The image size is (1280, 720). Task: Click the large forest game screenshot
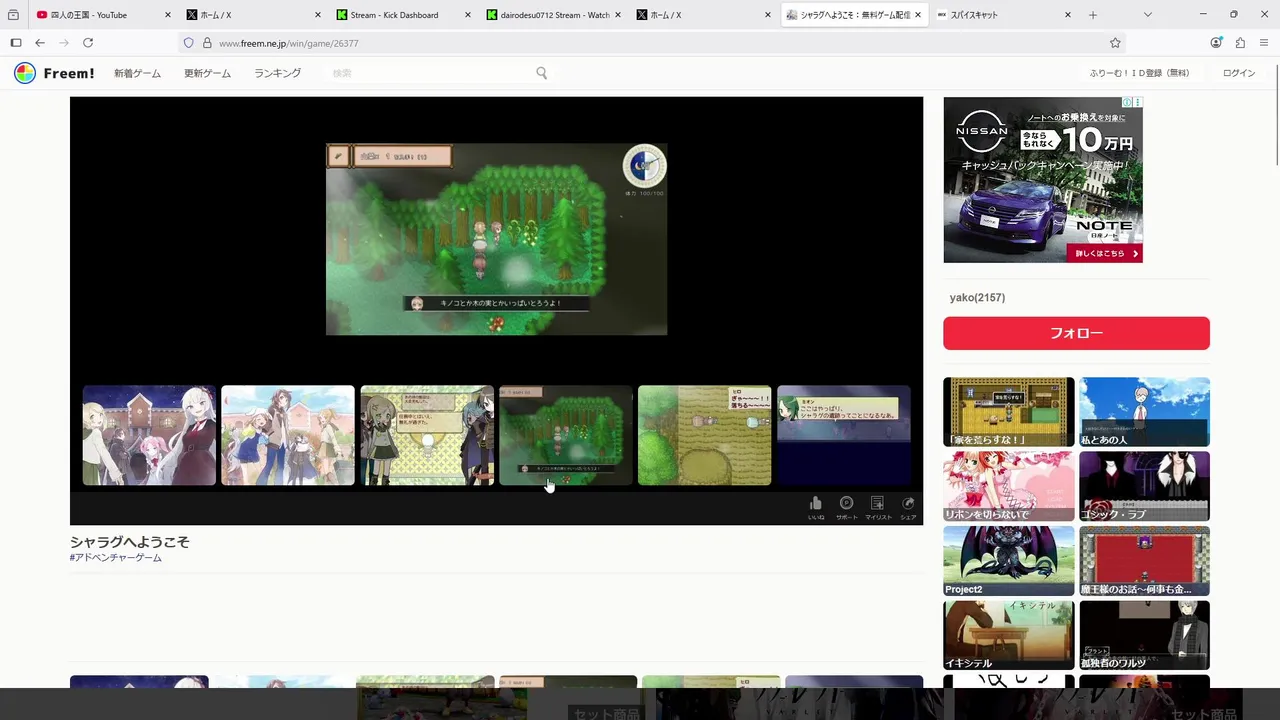pos(496,239)
